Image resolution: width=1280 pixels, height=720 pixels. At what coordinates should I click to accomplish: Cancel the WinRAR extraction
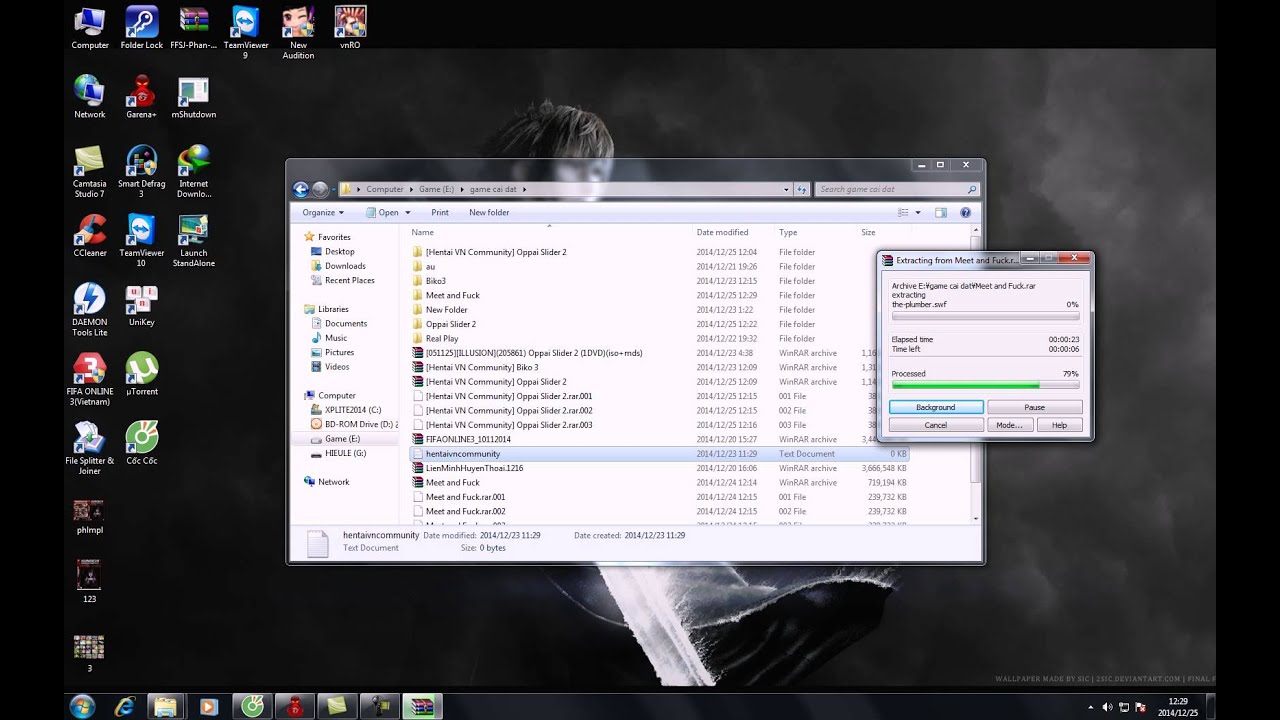tap(936, 425)
